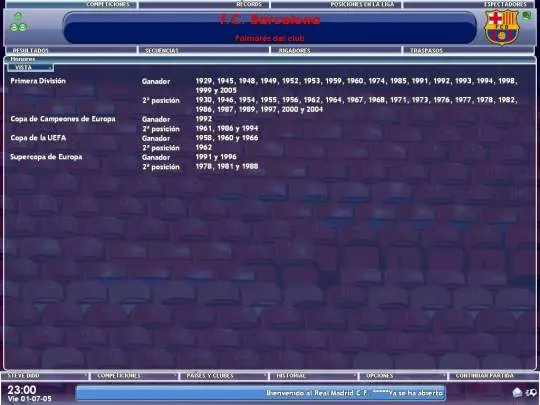Click Ganador in Copa de Campeones row
540x405 pixels.
tap(156, 120)
